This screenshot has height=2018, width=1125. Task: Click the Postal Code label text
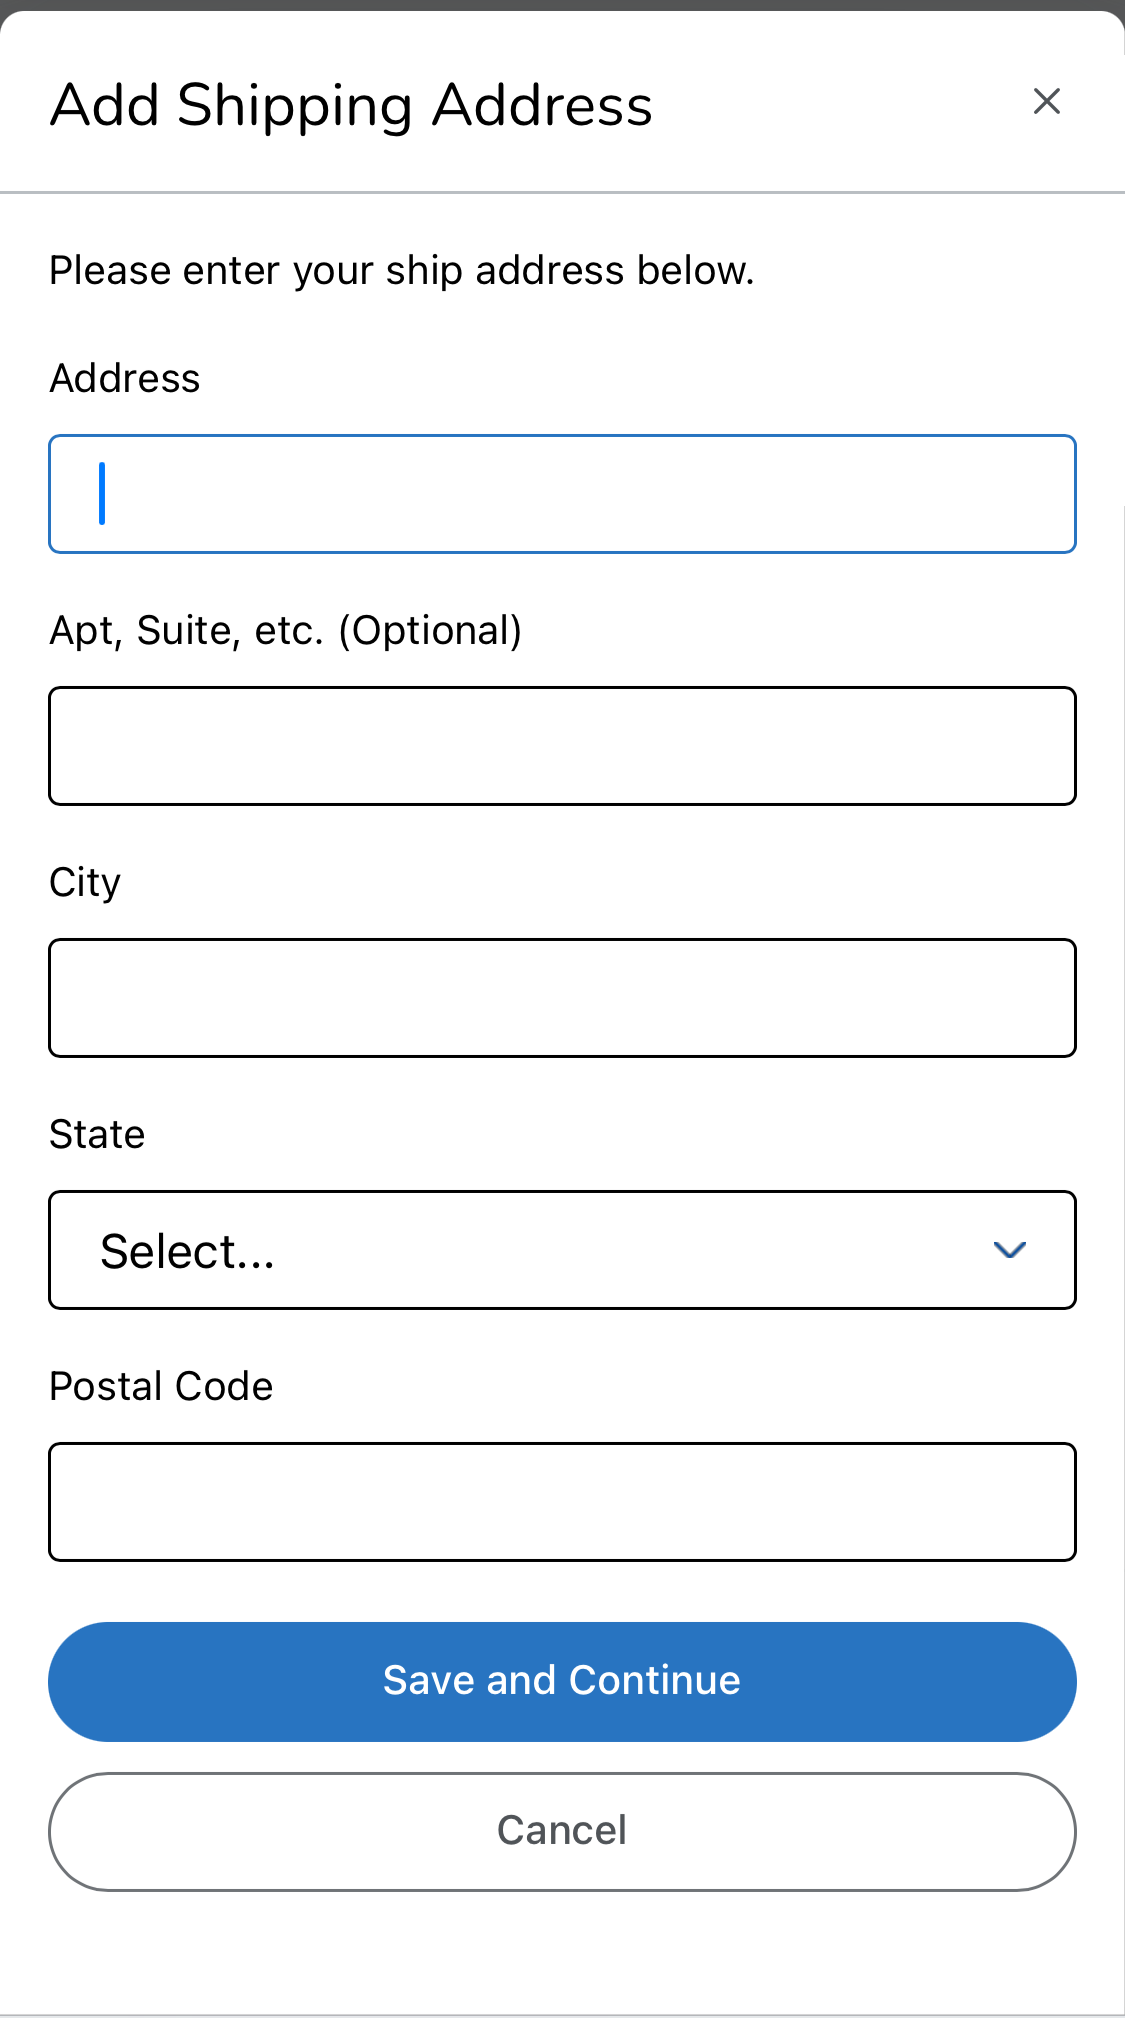coord(160,1386)
